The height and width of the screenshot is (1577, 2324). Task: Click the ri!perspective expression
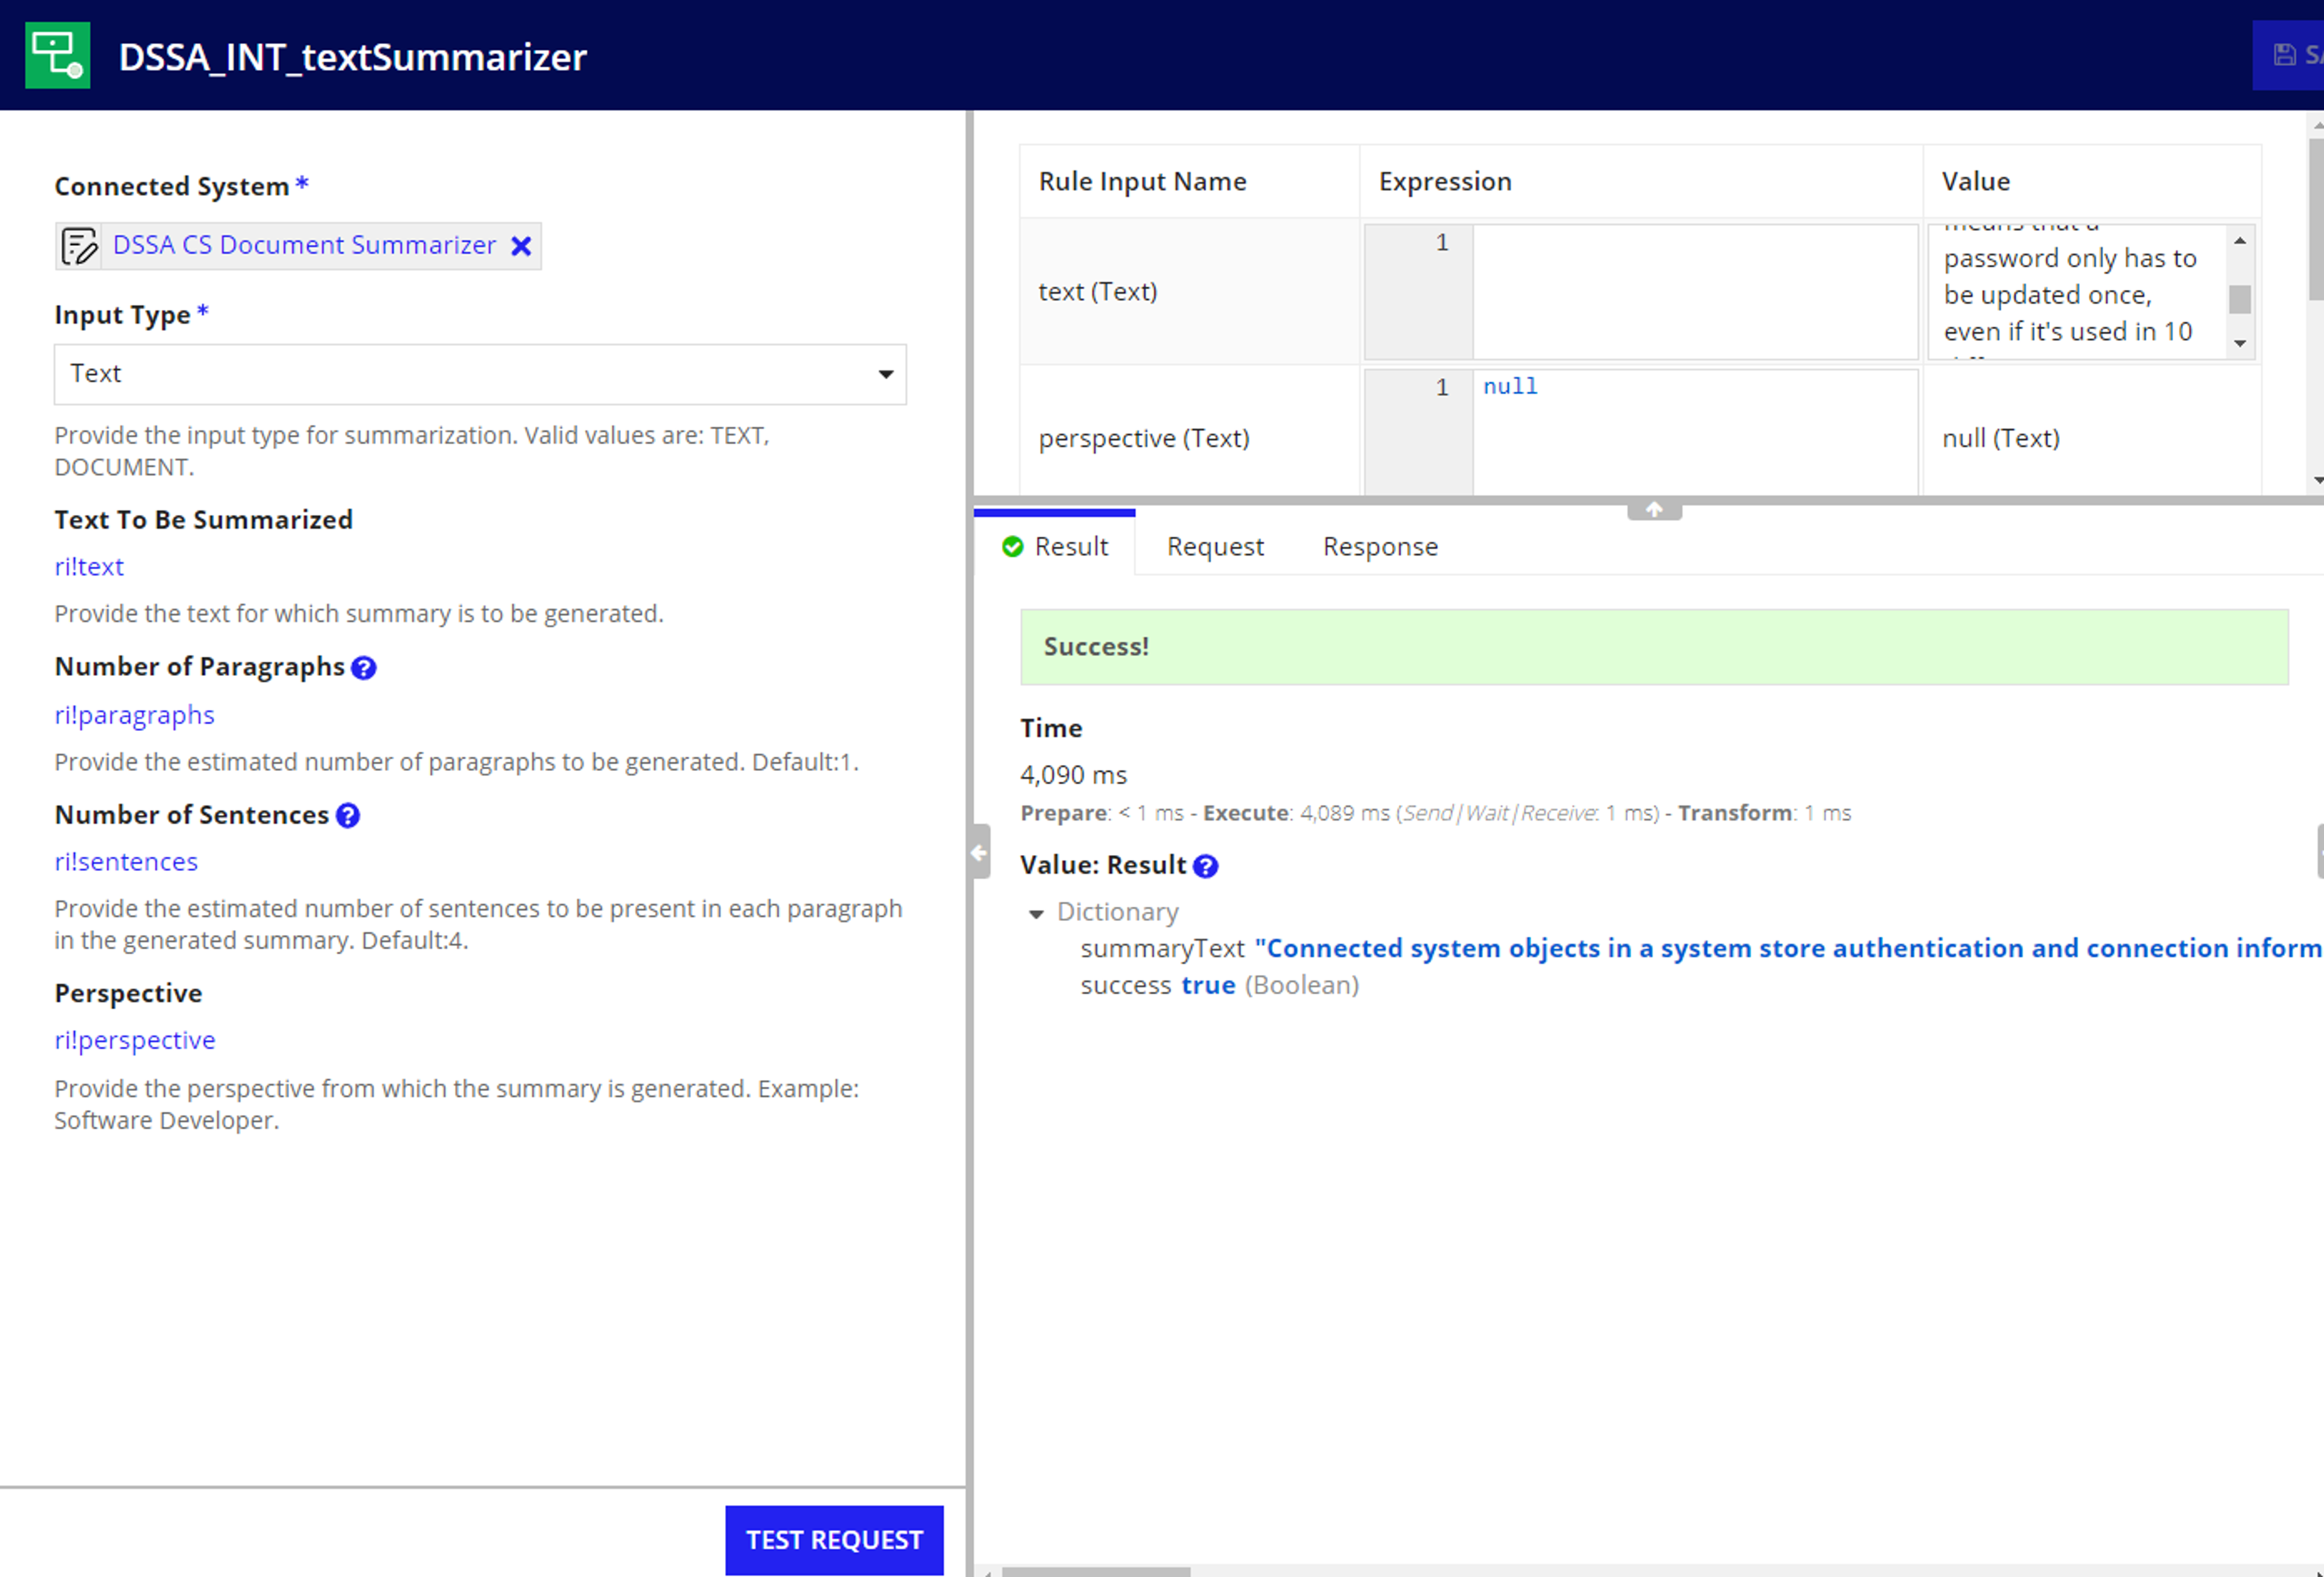(x=135, y=1041)
